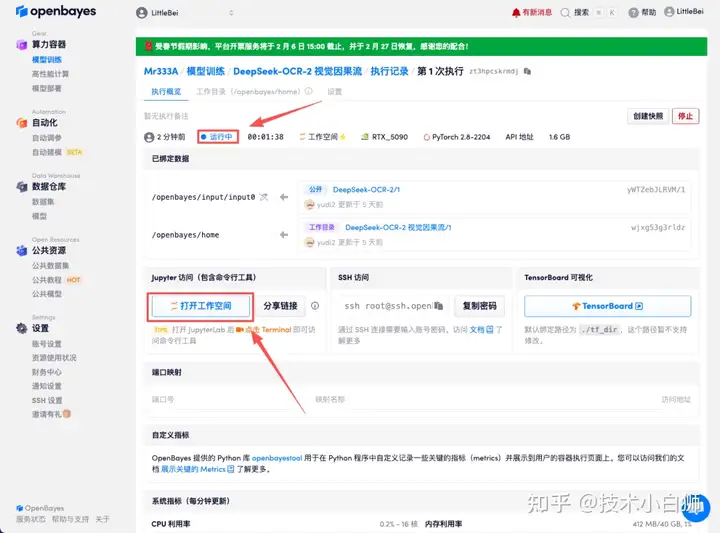Click 帮助与支持 footer link

click(x=70, y=519)
